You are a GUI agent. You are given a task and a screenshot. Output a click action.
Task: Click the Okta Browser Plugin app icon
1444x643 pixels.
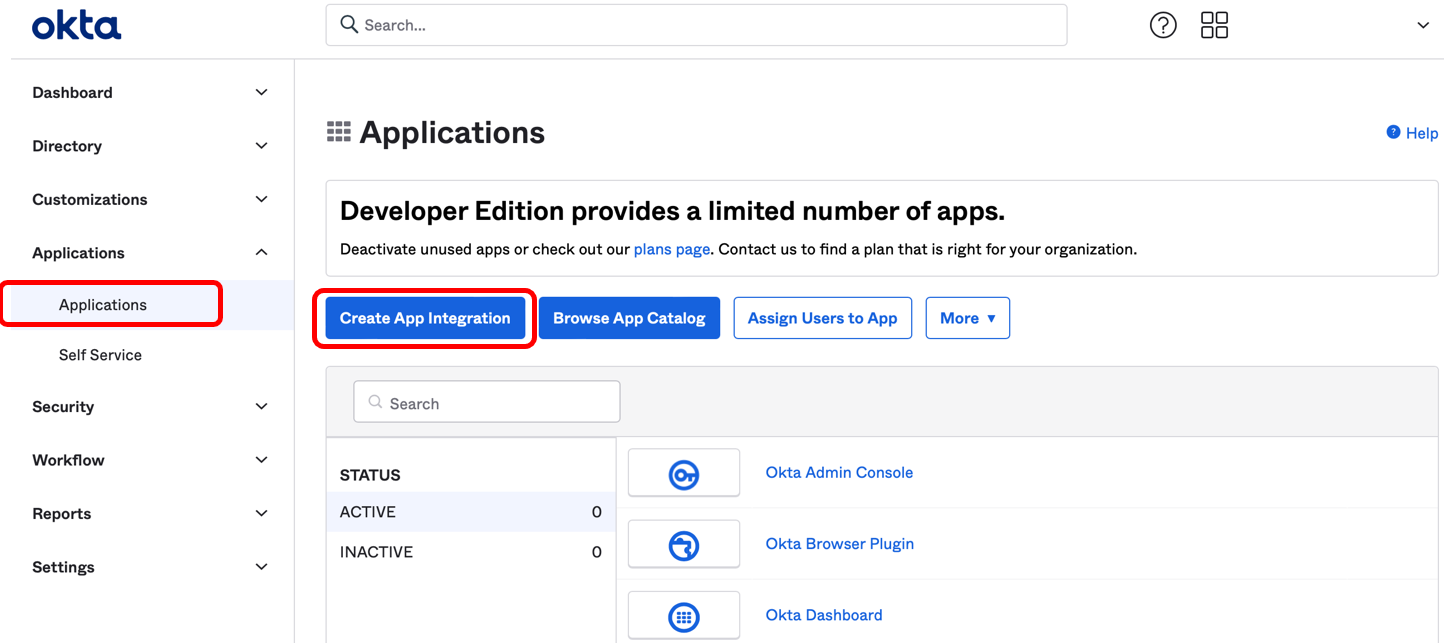(684, 545)
